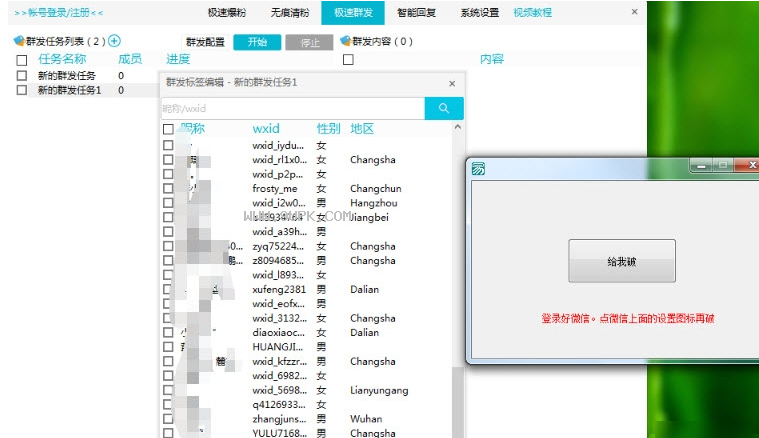Toggle select-all checkbox in task list header
This screenshot has height=438, width=759.
point(22,60)
